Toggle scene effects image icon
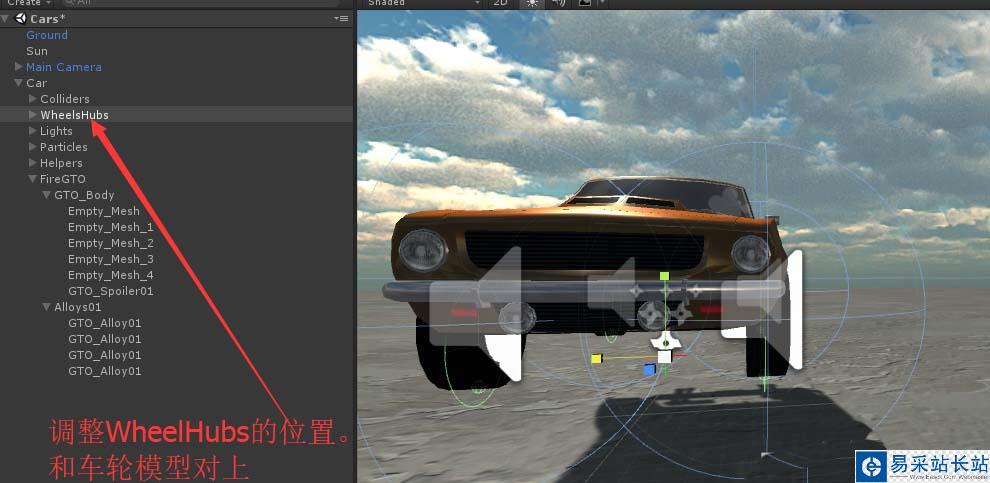Image resolution: width=990 pixels, height=483 pixels. [x=585, y=3]
